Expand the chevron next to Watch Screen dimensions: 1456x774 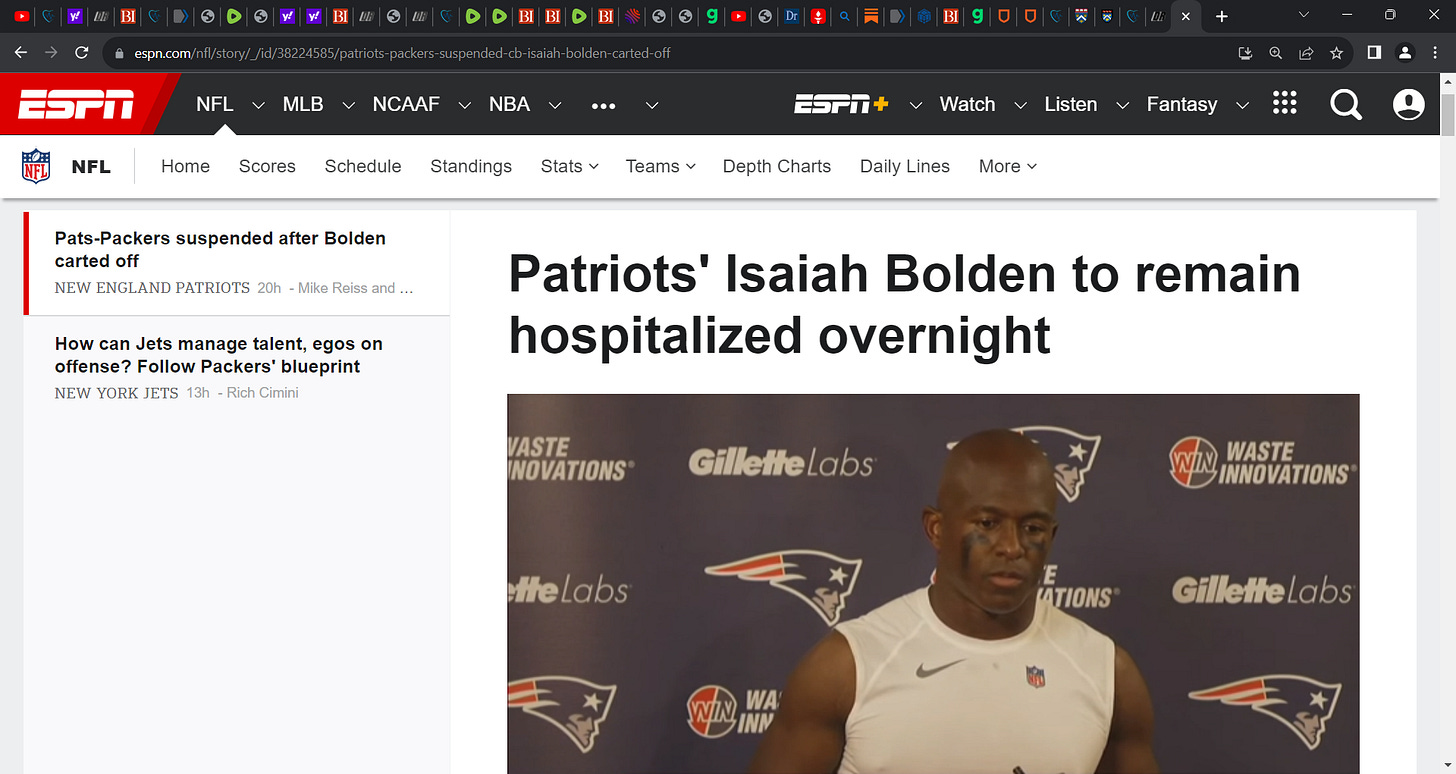coord(1020,105)
